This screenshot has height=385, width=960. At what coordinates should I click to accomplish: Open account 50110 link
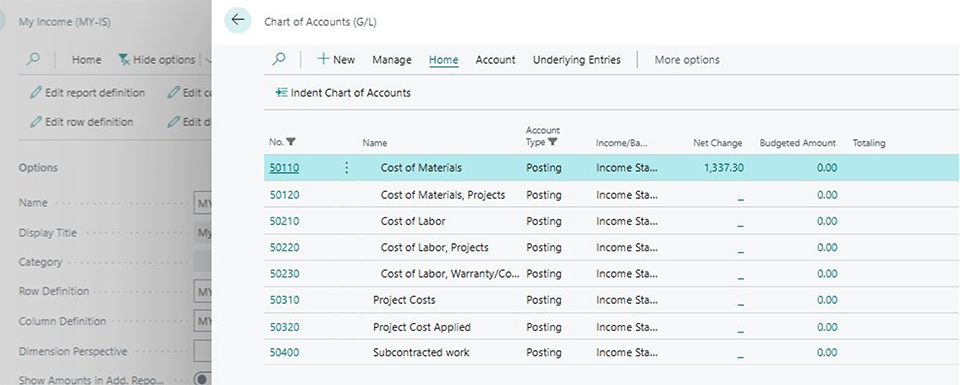click(x=285, y=168)
